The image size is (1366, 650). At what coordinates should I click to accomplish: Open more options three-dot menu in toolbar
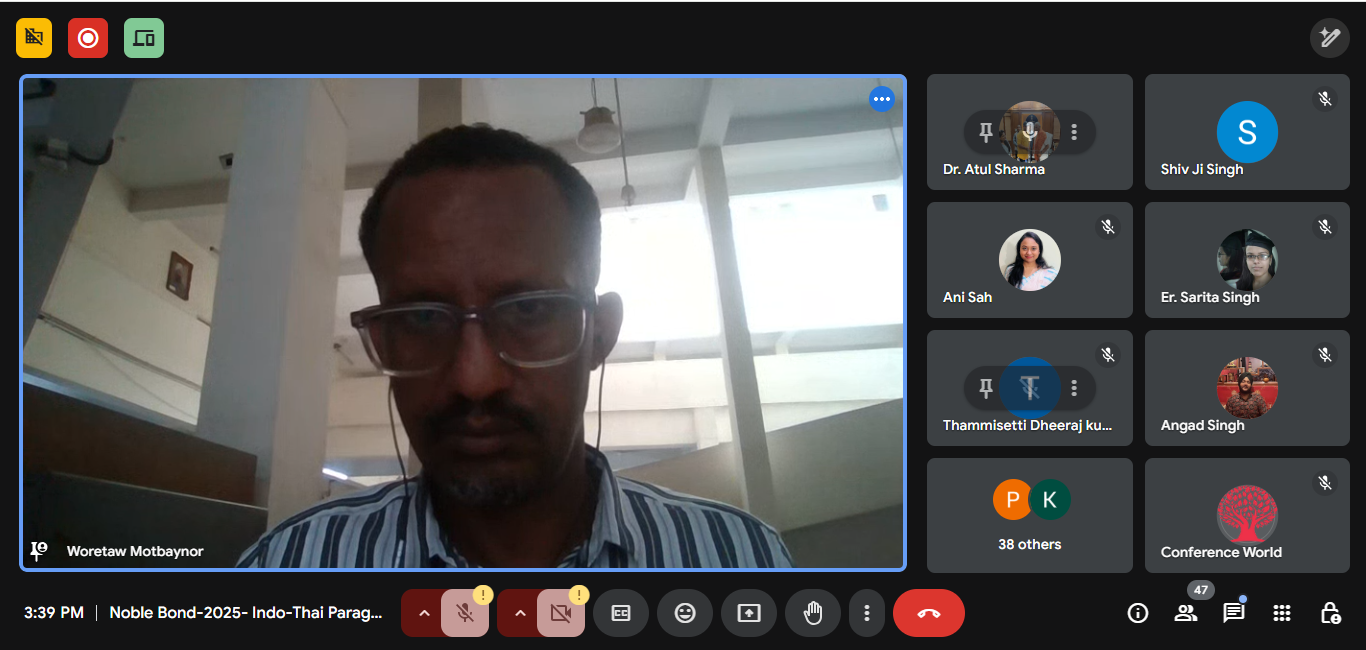pos(867,613)
